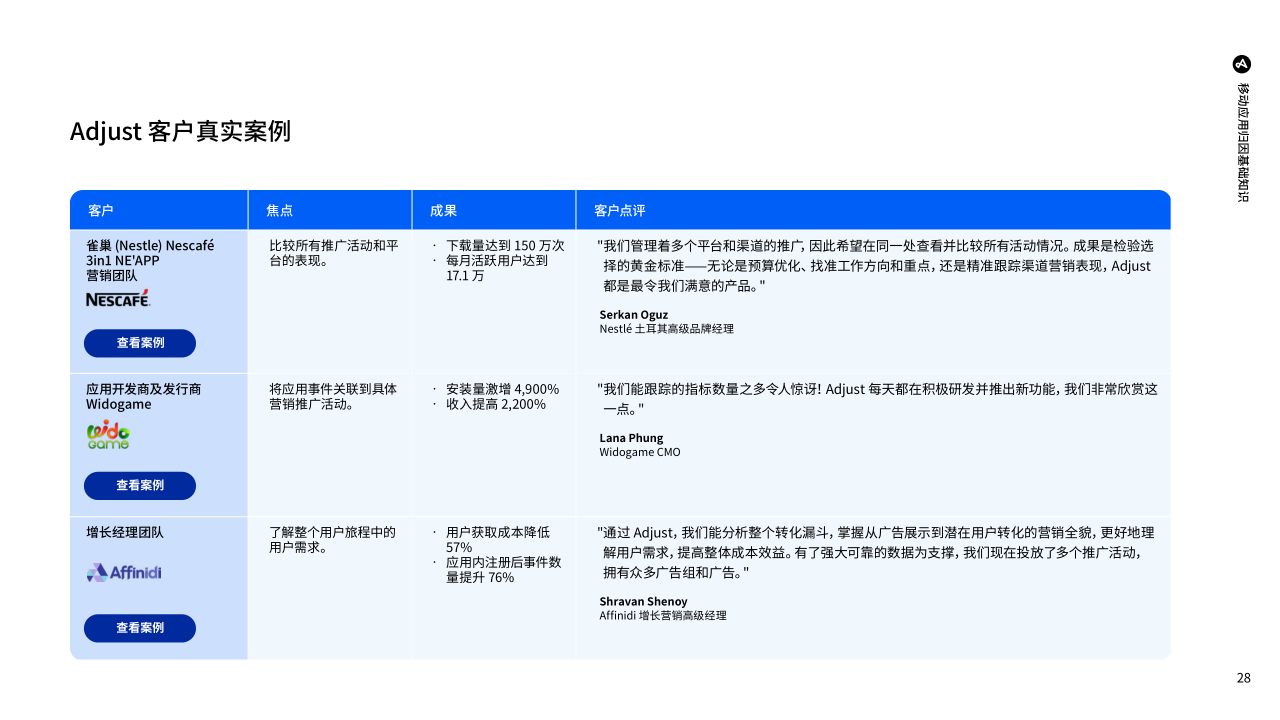The width and height of the screenshot is (1280, 720).
Task: Click 应用开发商及发行商 Widogame text
Action: coord(143,396)
